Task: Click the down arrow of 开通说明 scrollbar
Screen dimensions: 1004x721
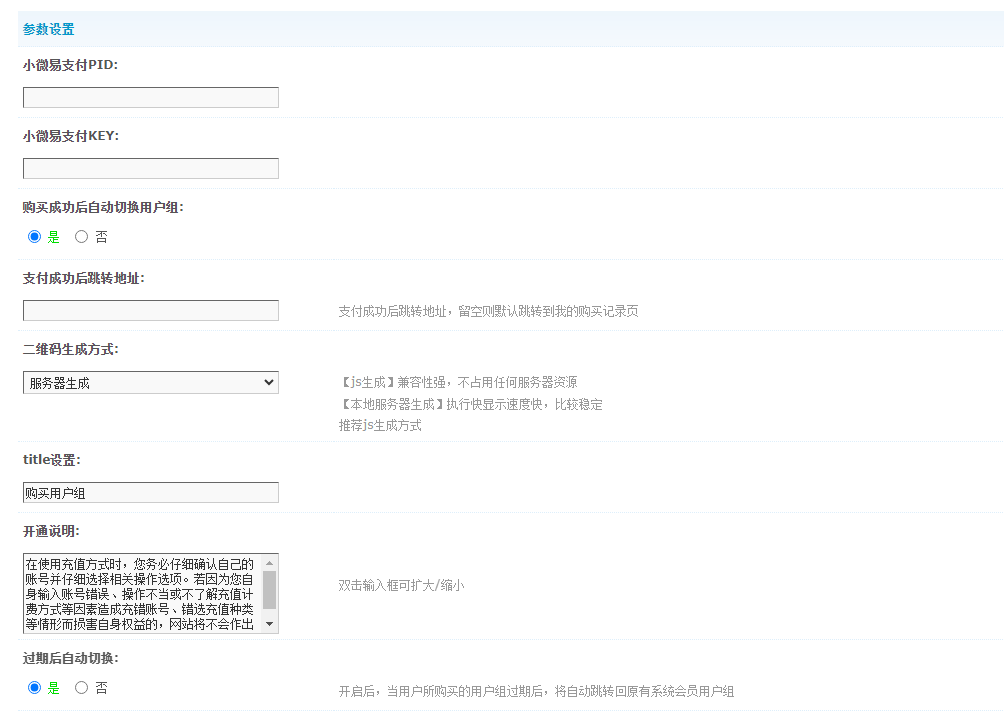Action: [270, 624]
